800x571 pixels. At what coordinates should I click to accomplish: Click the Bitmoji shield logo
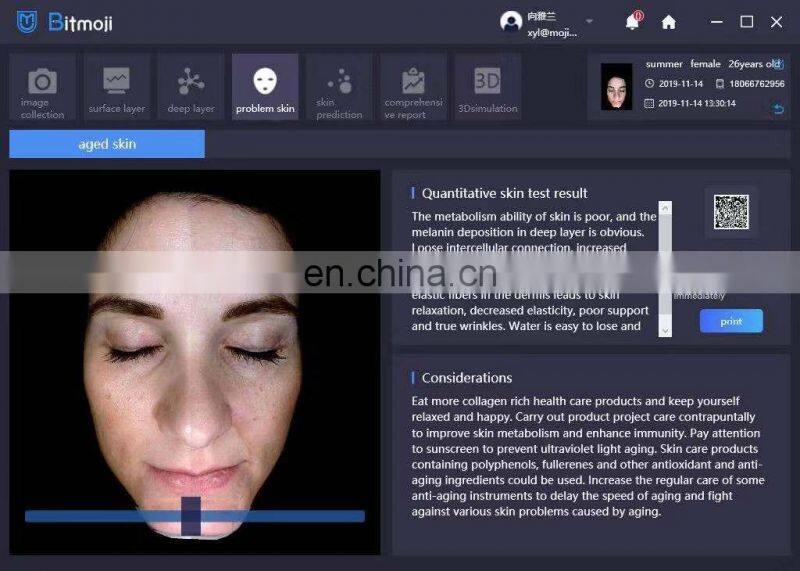click(27, 22)
